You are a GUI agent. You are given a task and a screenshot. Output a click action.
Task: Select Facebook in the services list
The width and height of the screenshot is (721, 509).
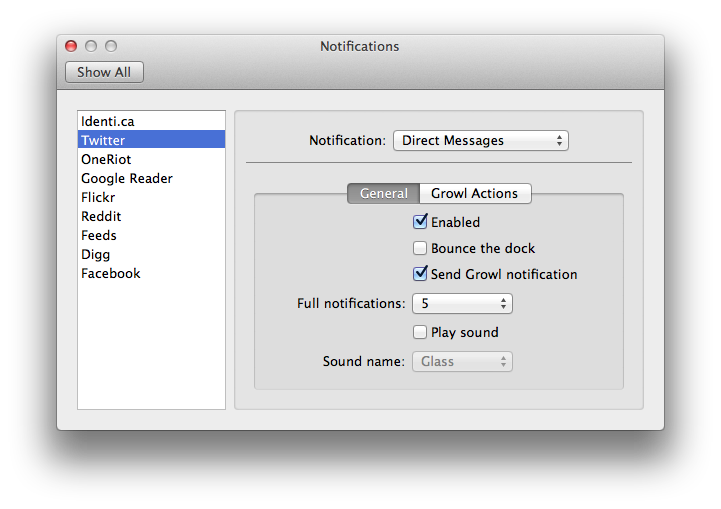111,273
